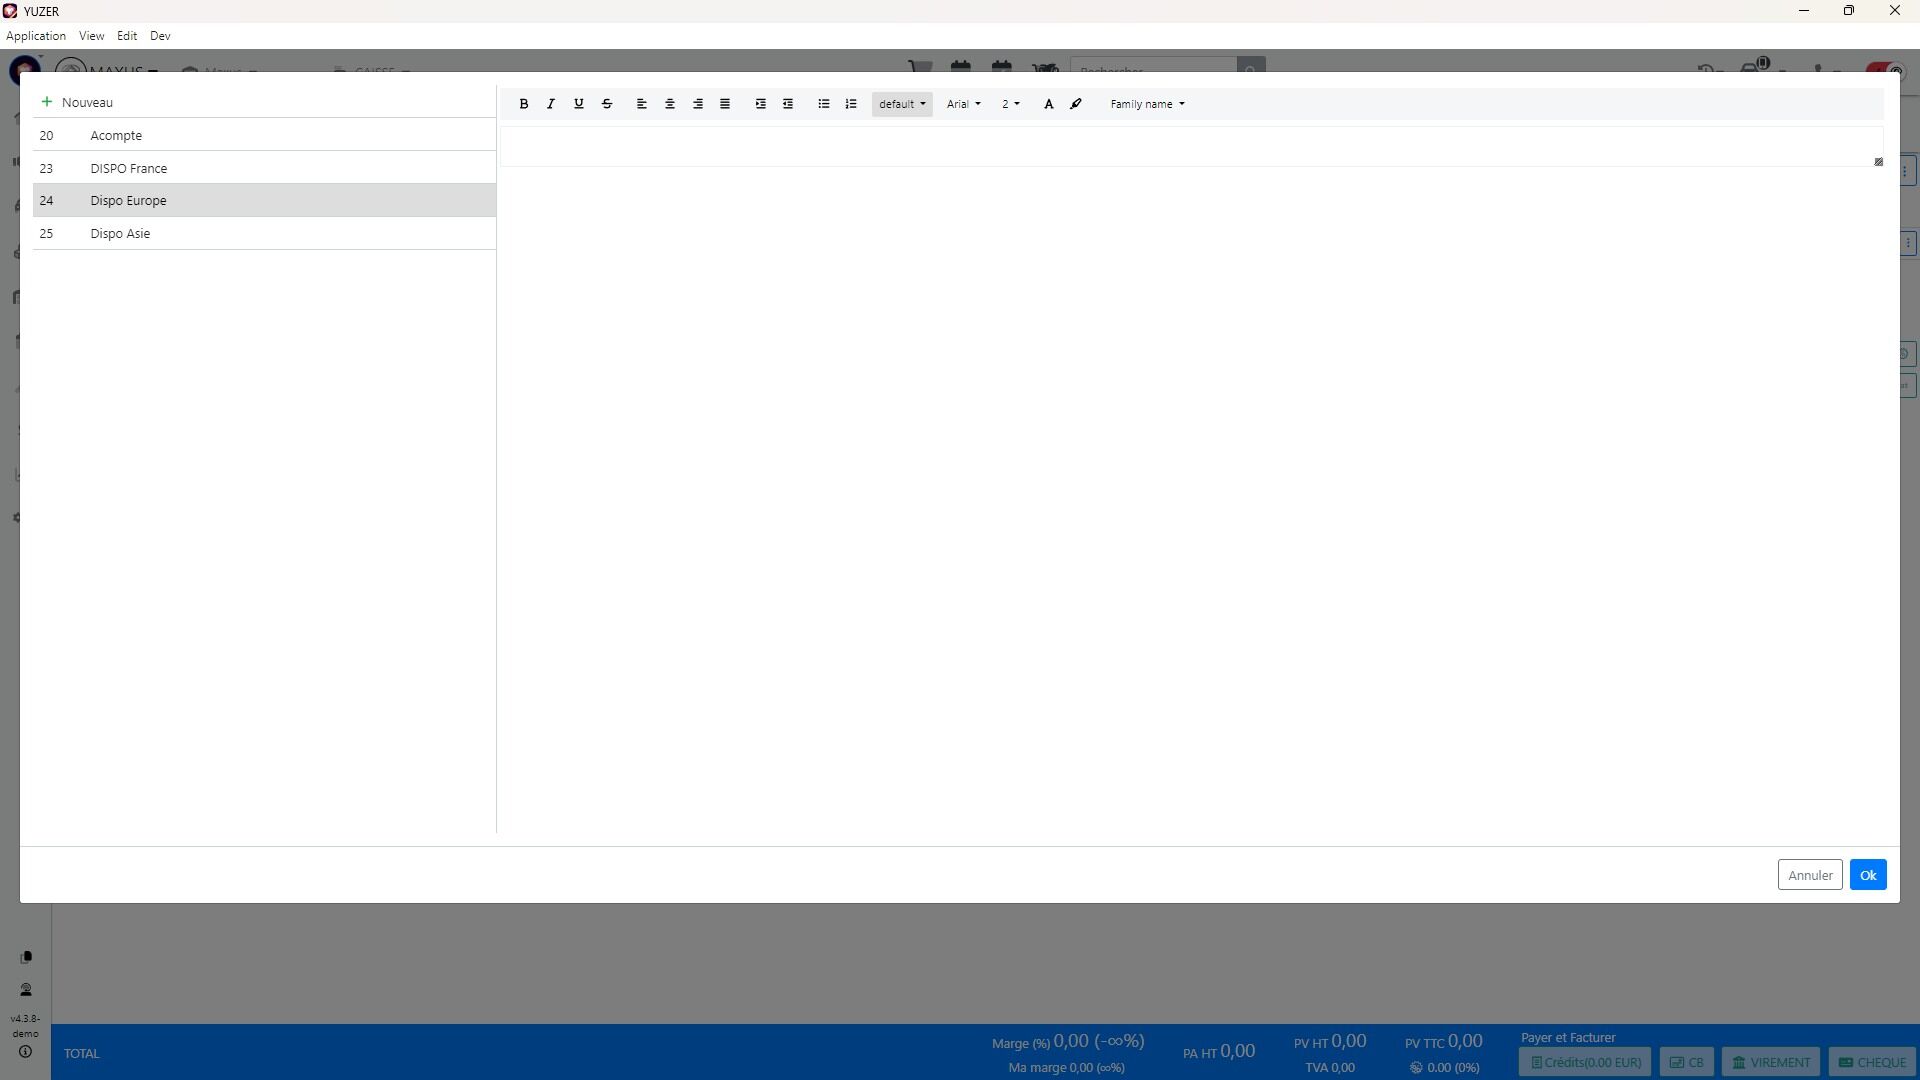Viewport: 1920px width, 1080px height.
Task: Insert a bulleted list
Action: (x=824, y=104)
